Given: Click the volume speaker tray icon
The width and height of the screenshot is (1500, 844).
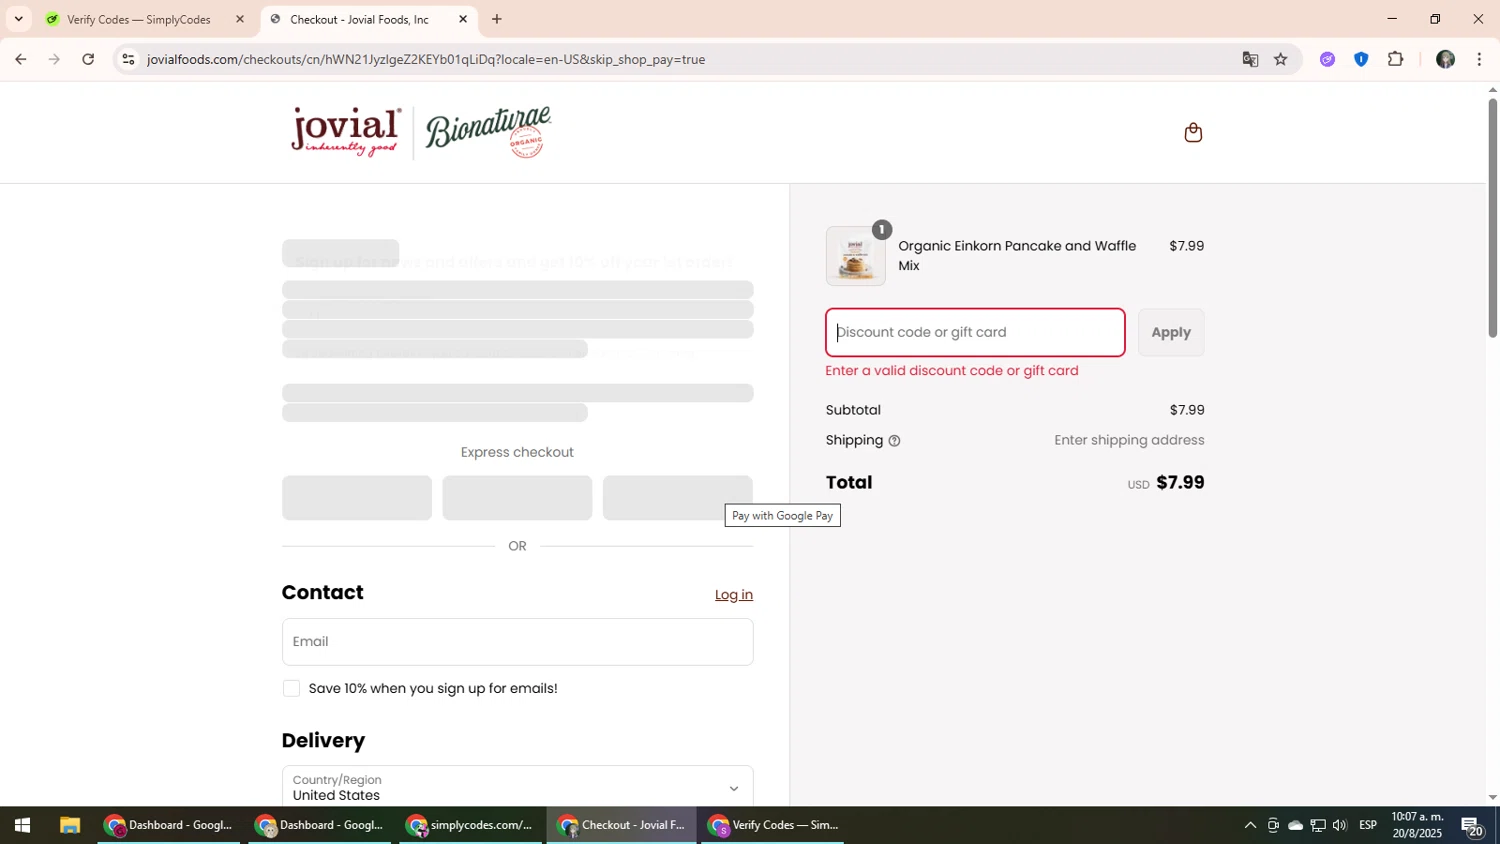Looking at the screenshot, I should coord(1340,826).
